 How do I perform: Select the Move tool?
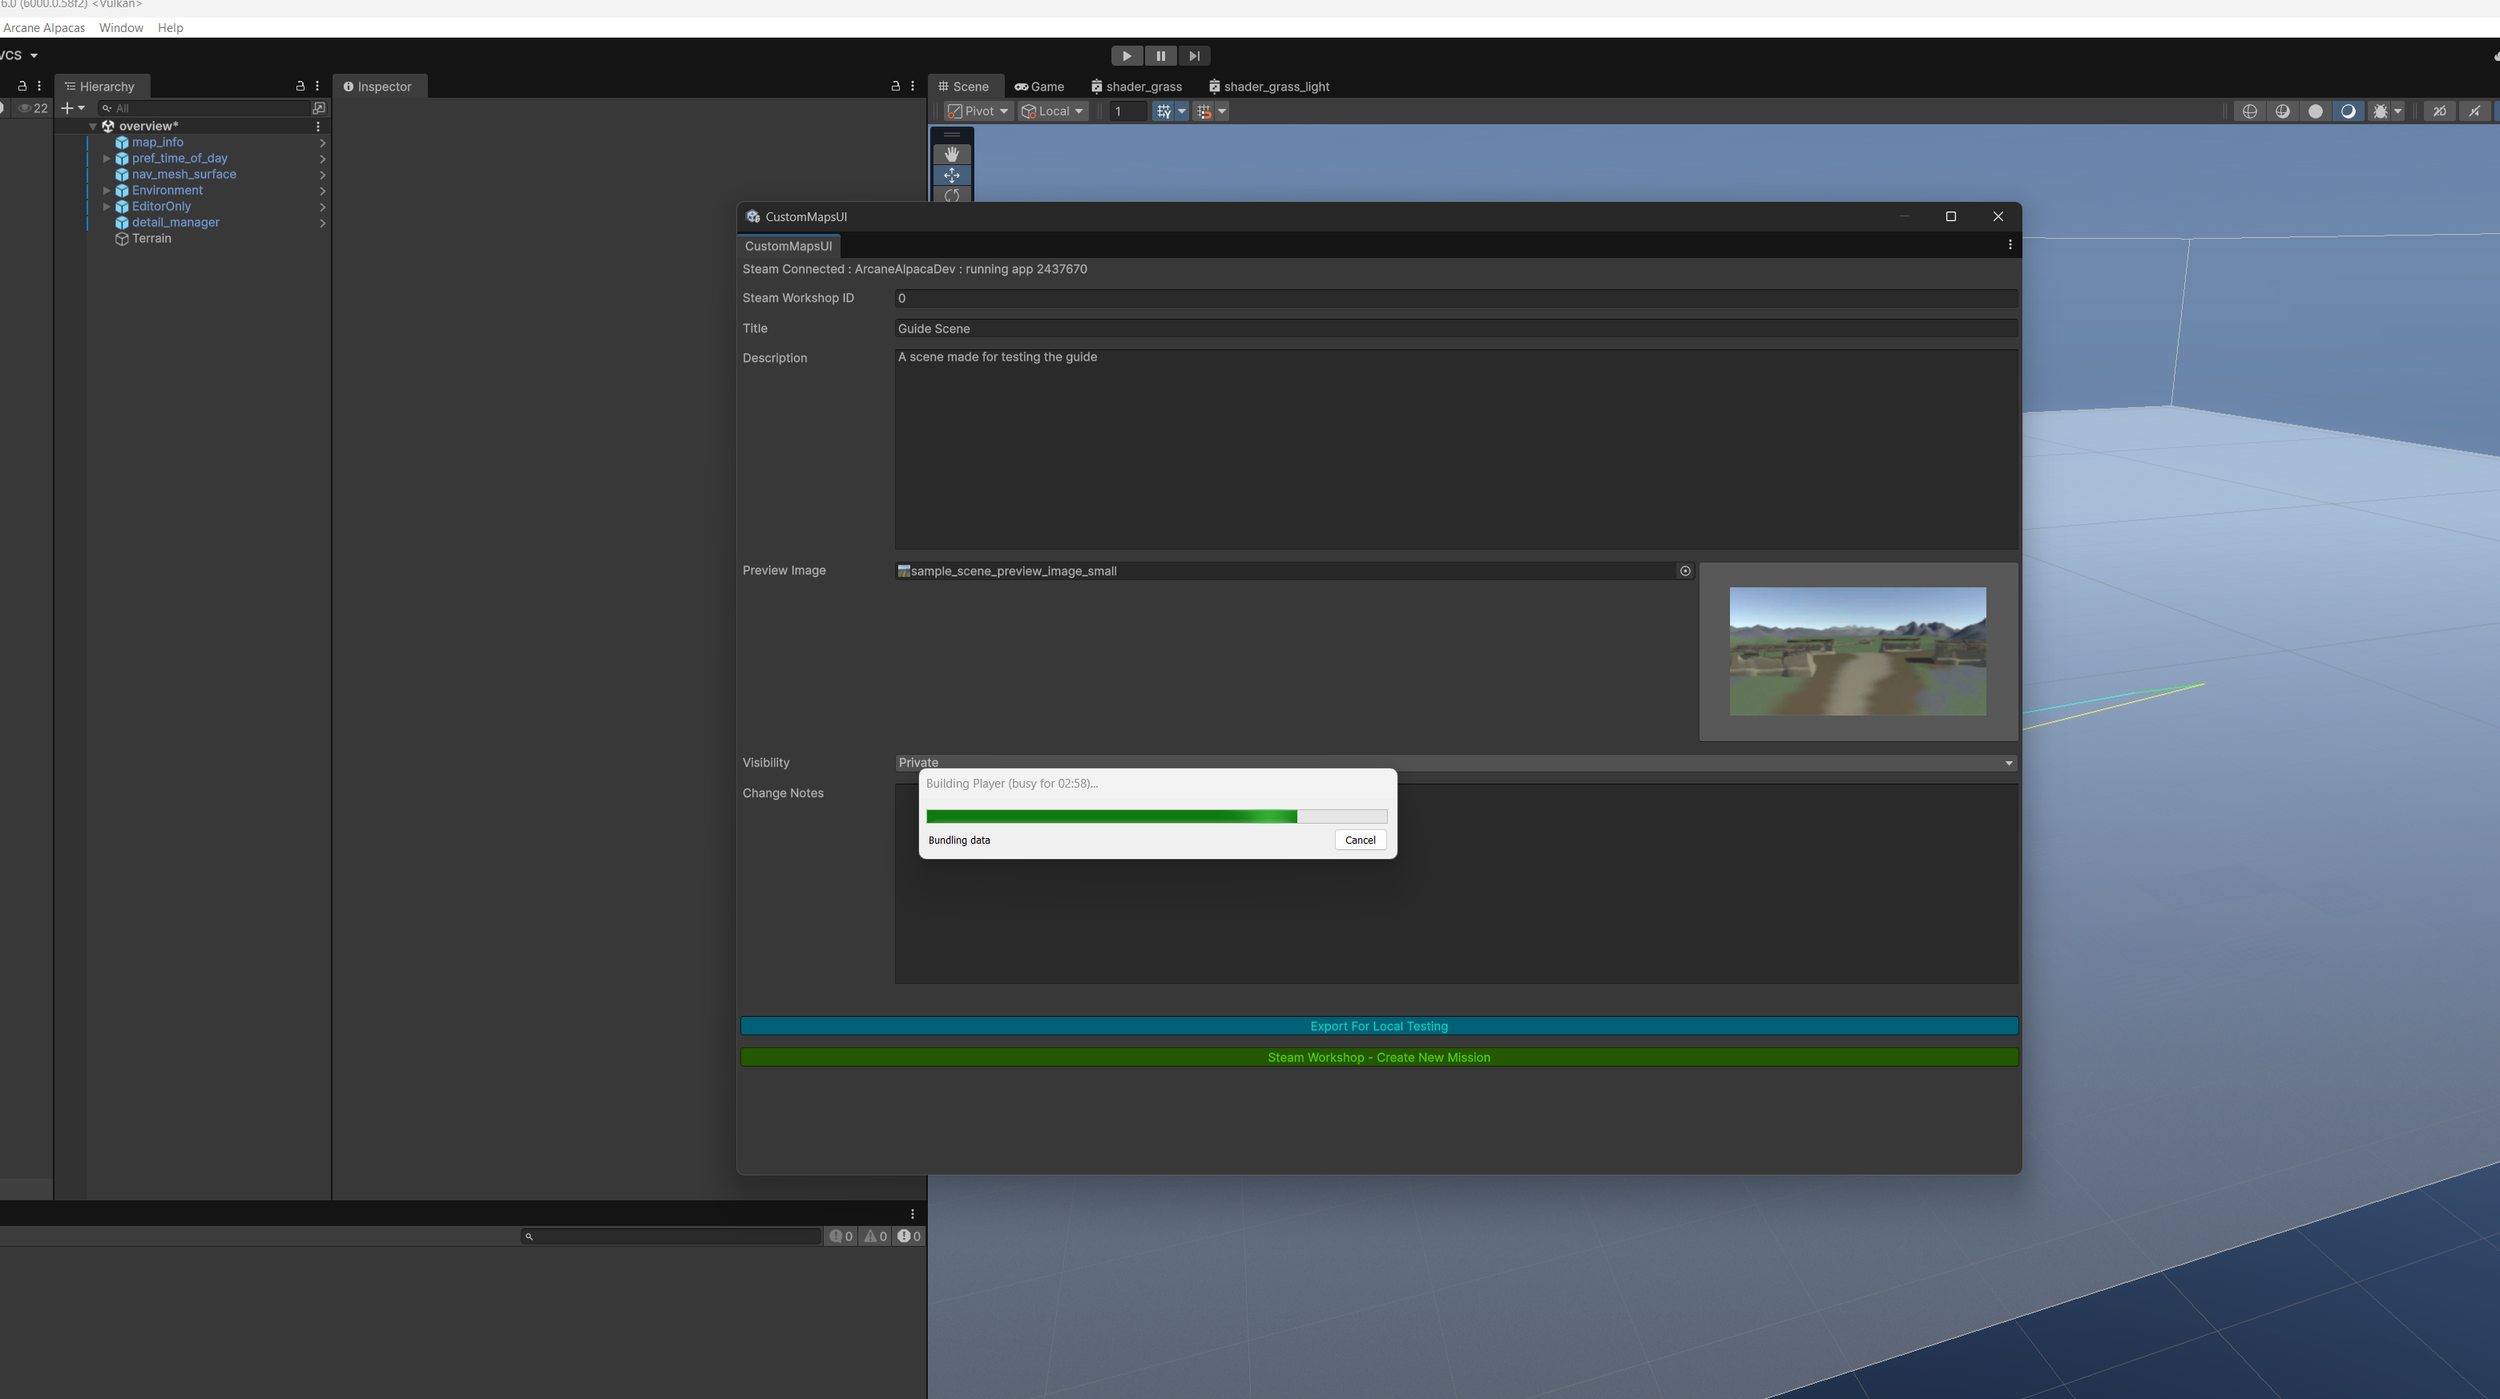click(951, 175)
